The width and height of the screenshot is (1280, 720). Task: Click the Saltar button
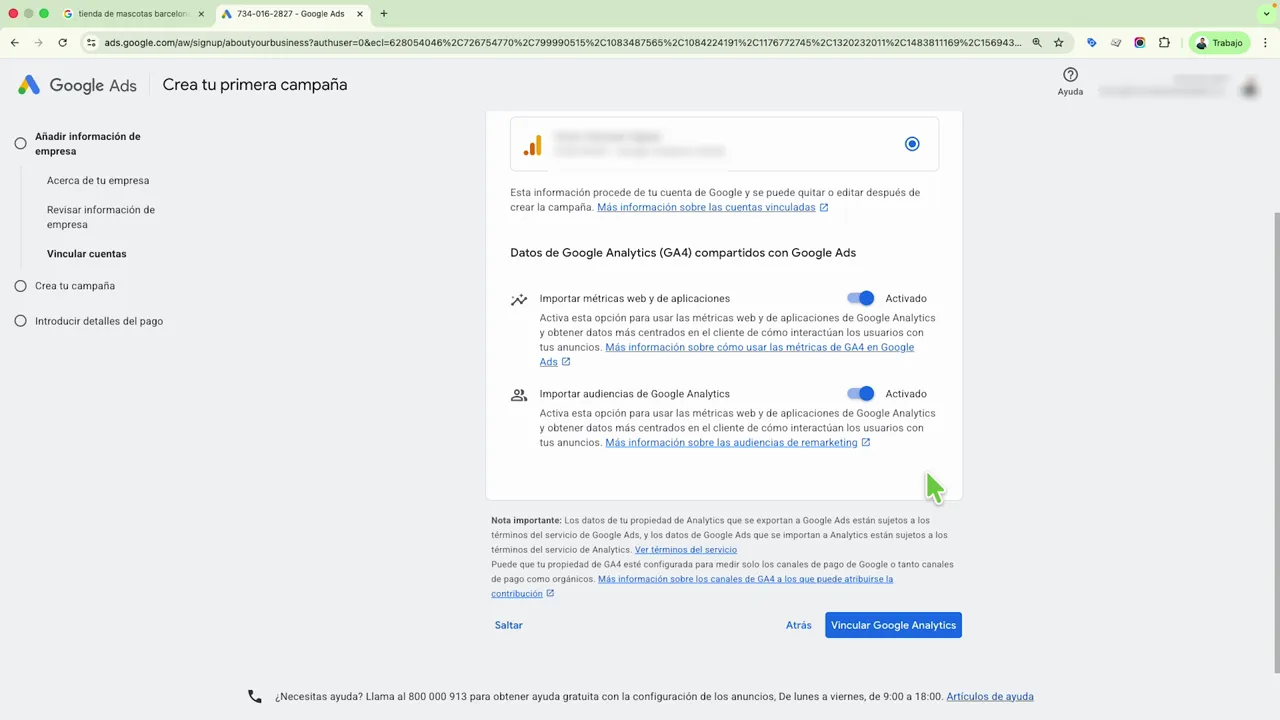[509, 625]
